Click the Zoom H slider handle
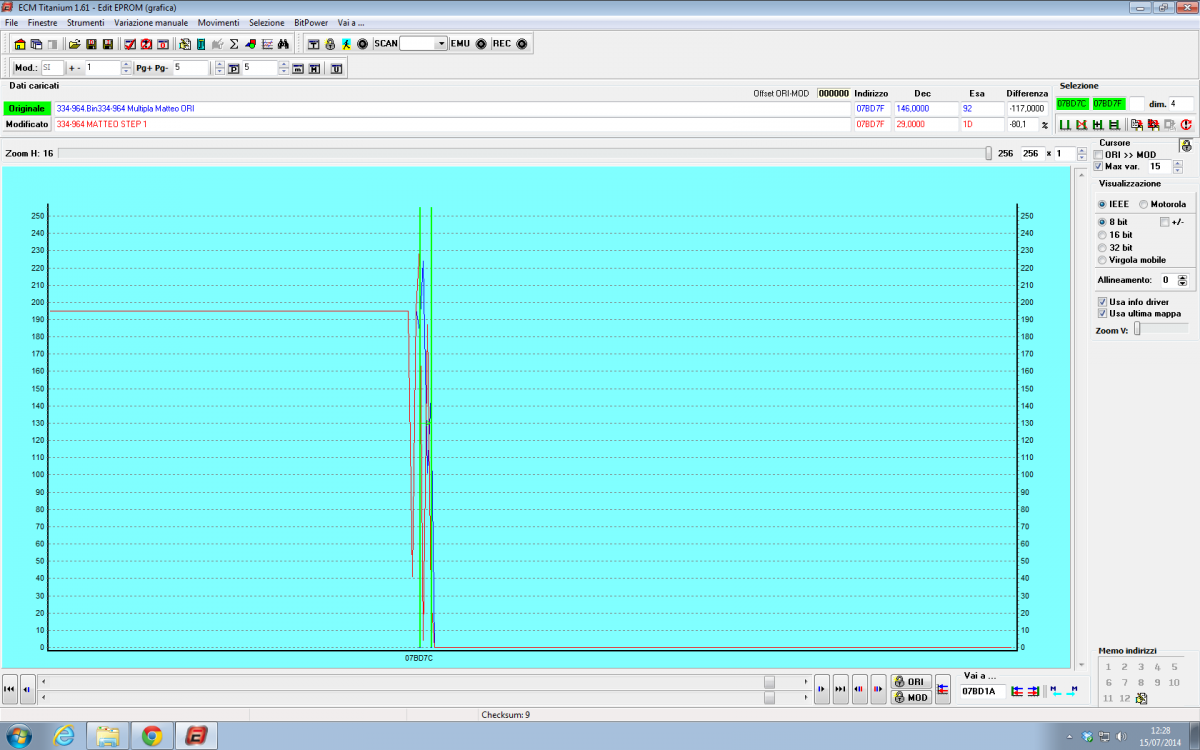 click(989, 153)
